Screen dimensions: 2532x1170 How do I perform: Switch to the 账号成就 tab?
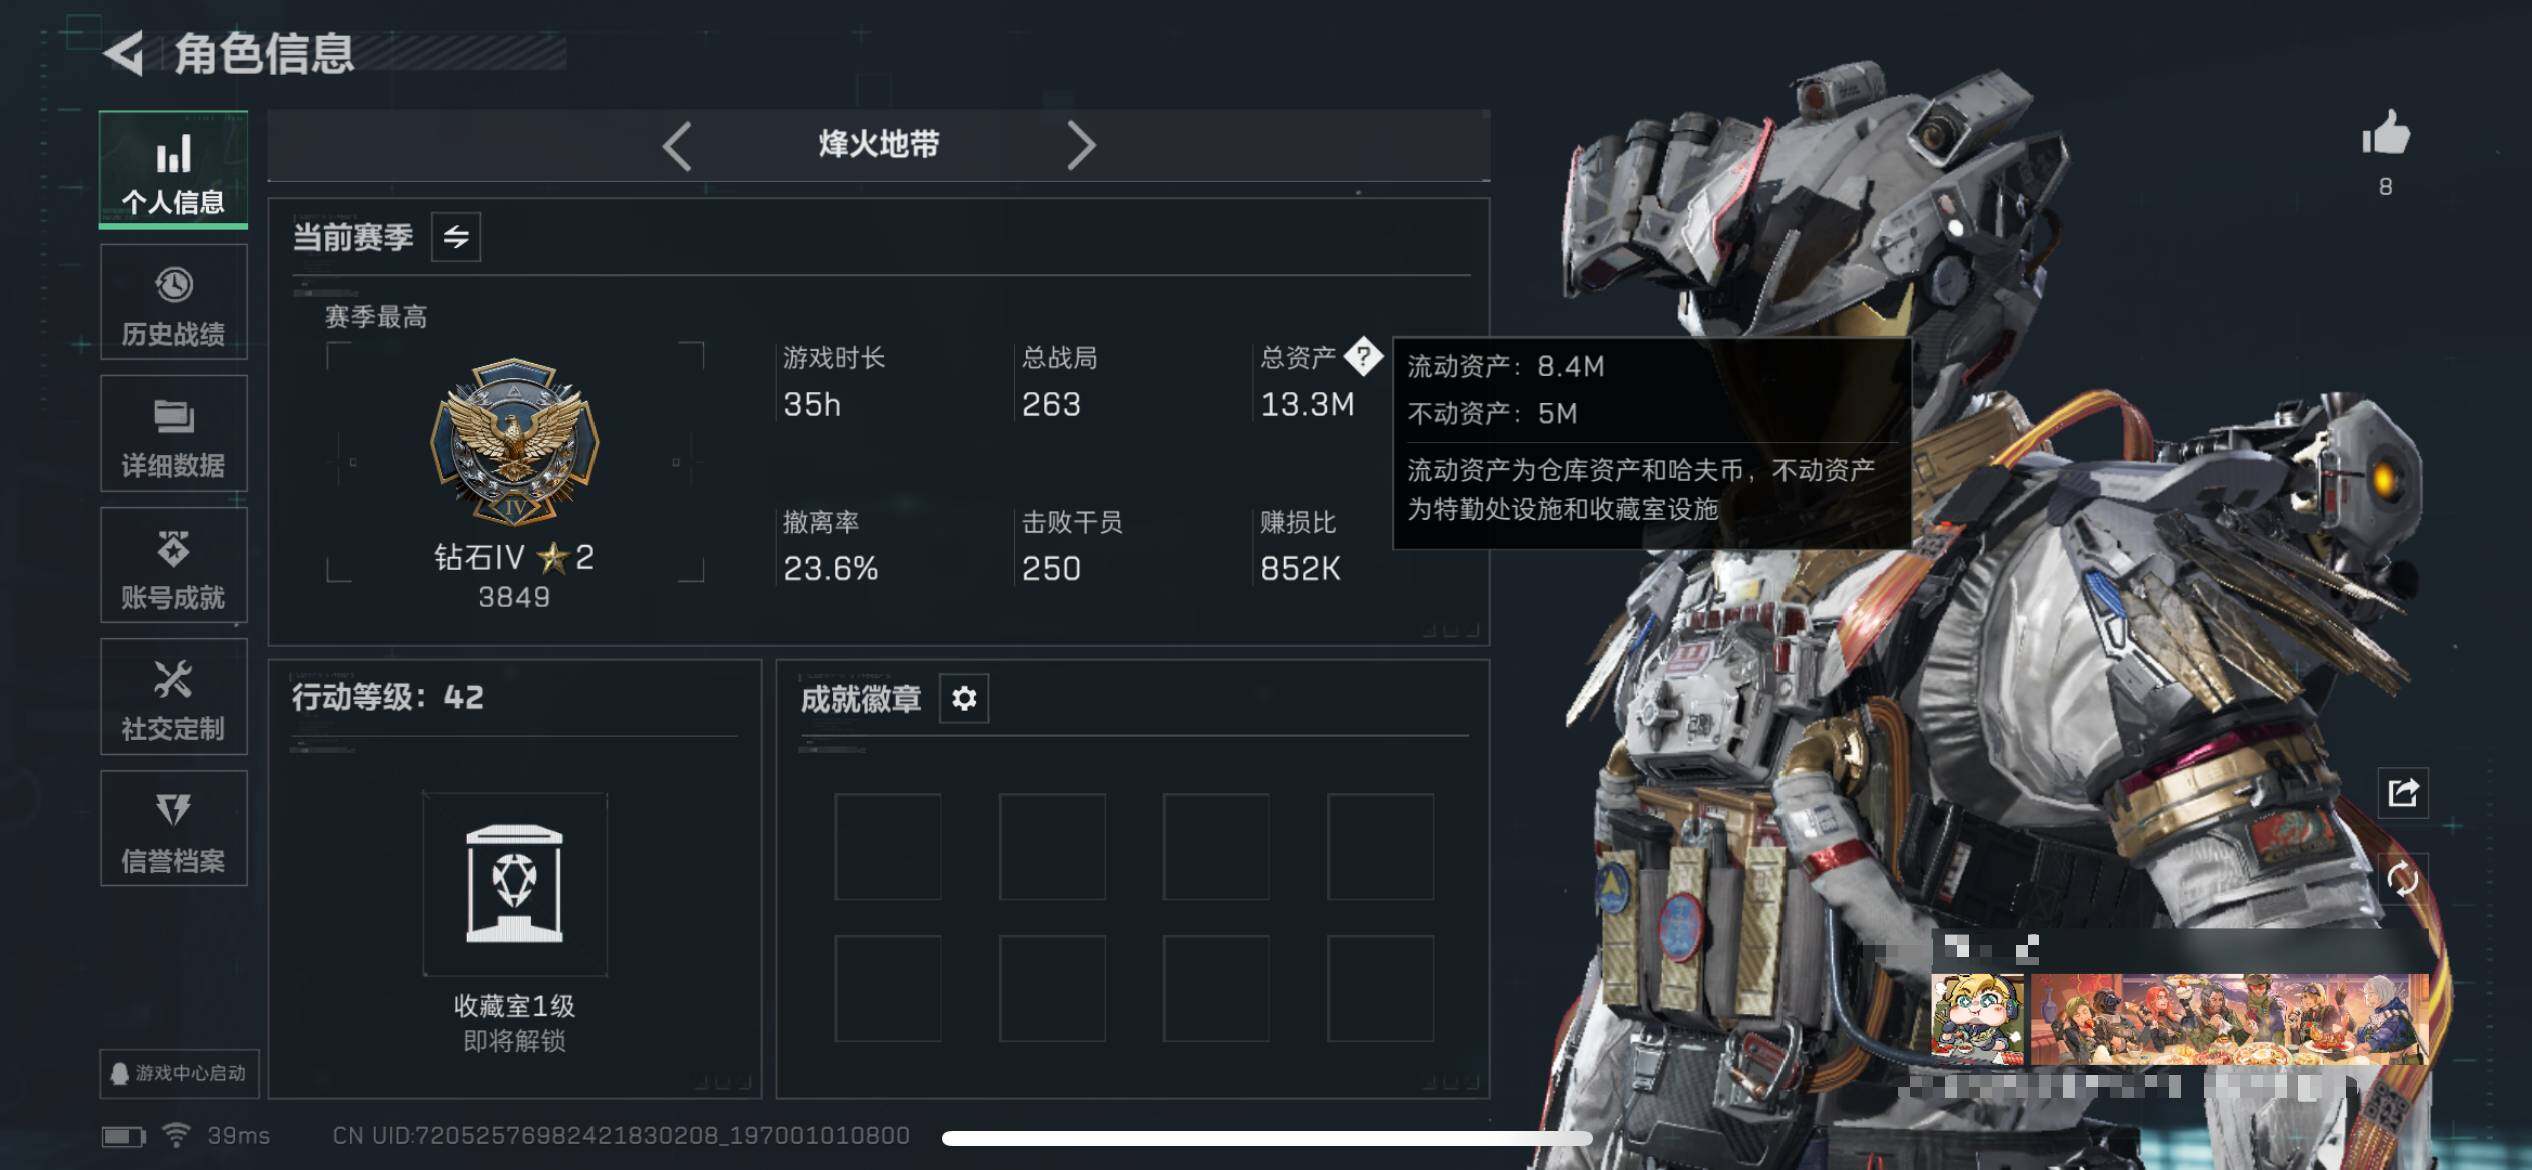pyautogui.click(x=174, y=567)
